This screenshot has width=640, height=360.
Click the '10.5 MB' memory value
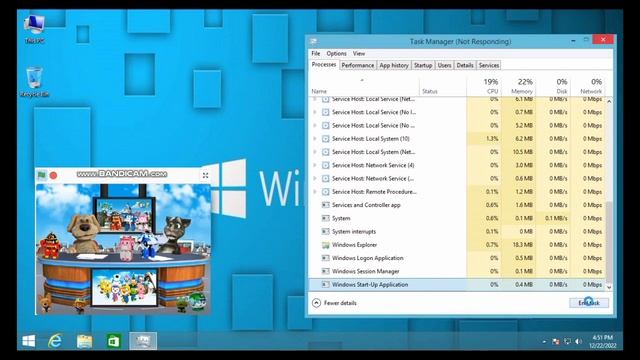pos(523,152)
